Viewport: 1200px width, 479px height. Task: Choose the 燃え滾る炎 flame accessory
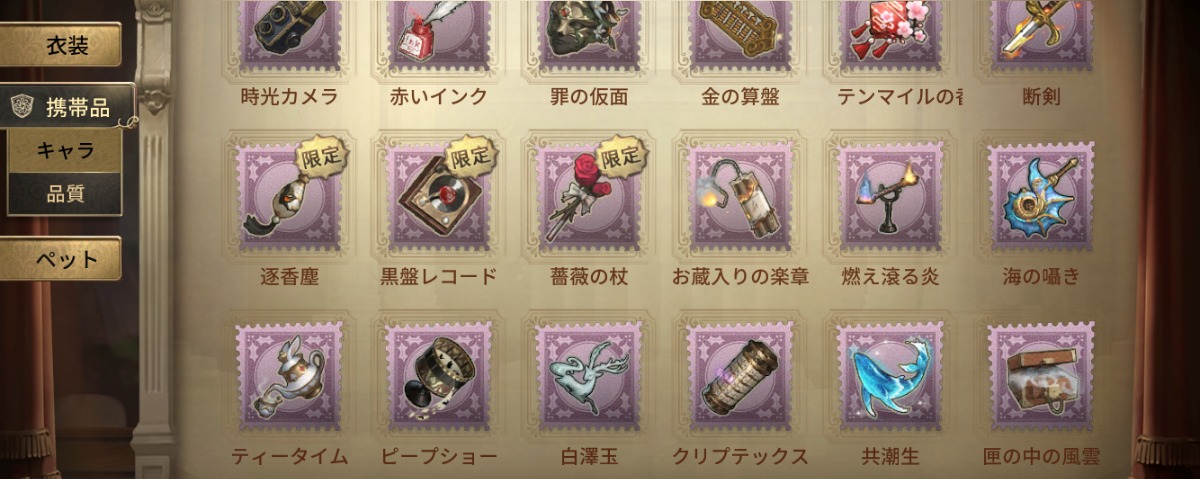click(891, 196)
